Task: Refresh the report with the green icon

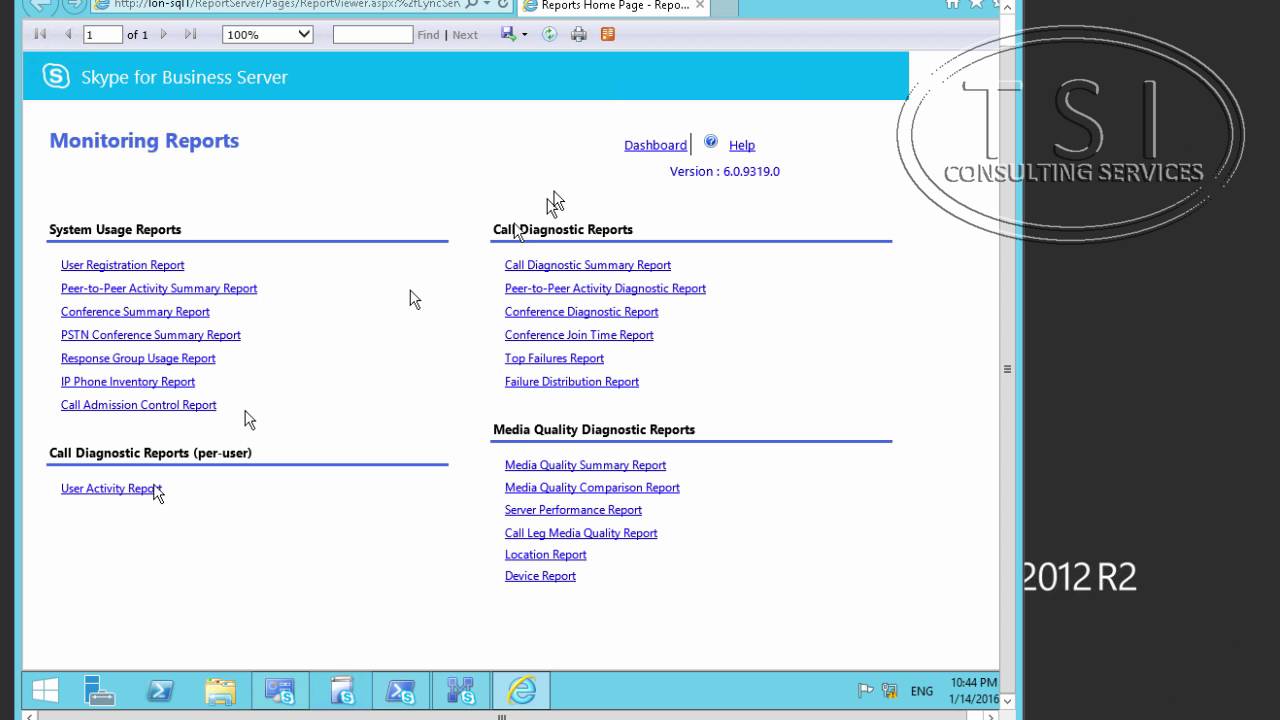Action: (549, 34)
